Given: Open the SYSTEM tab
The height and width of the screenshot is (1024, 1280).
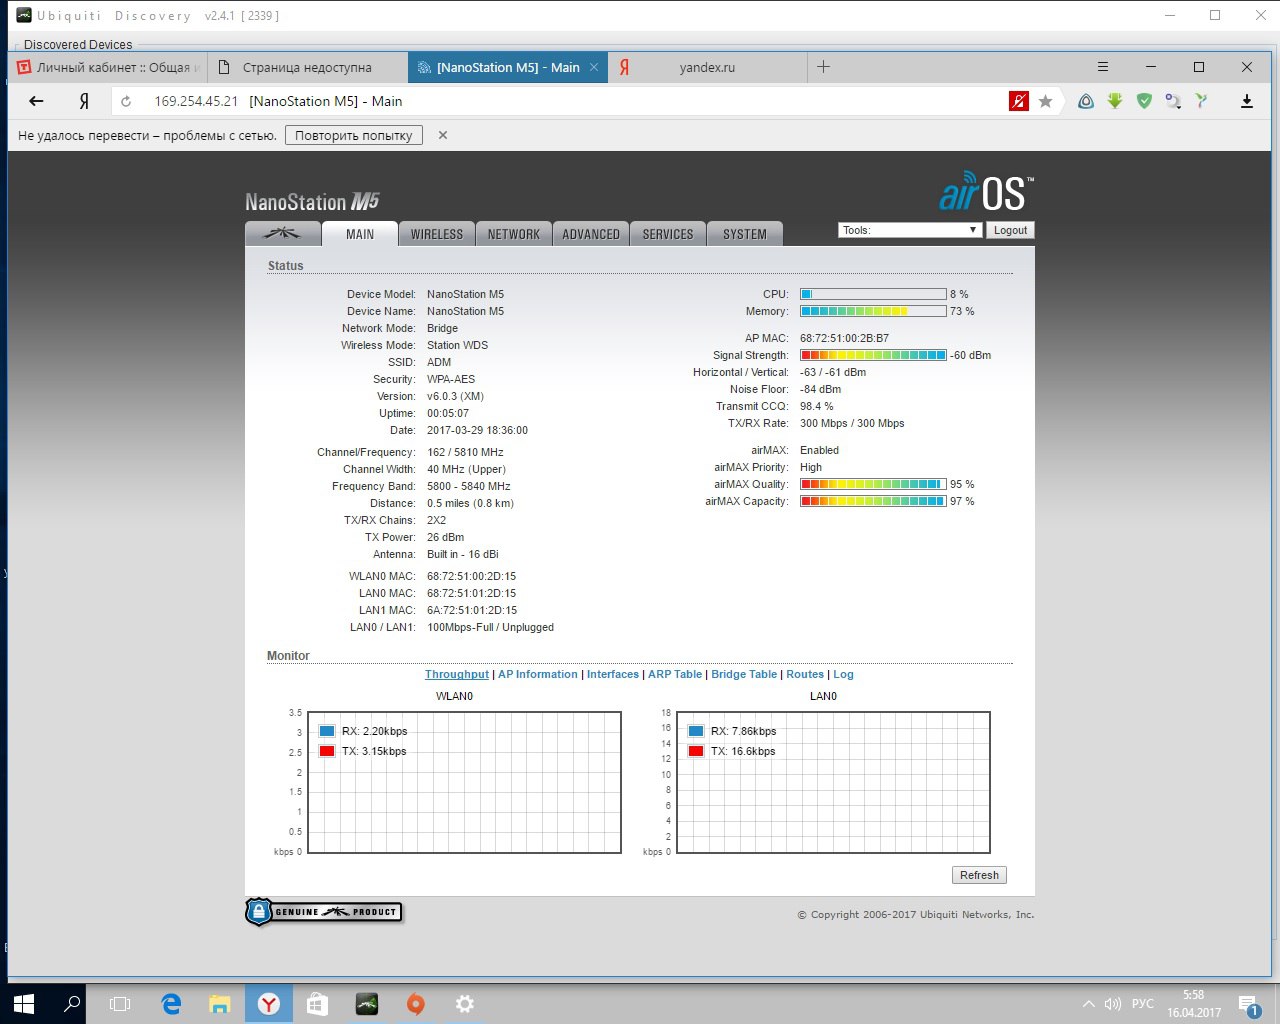Looking at the screenshot, I should coord(744,234).
